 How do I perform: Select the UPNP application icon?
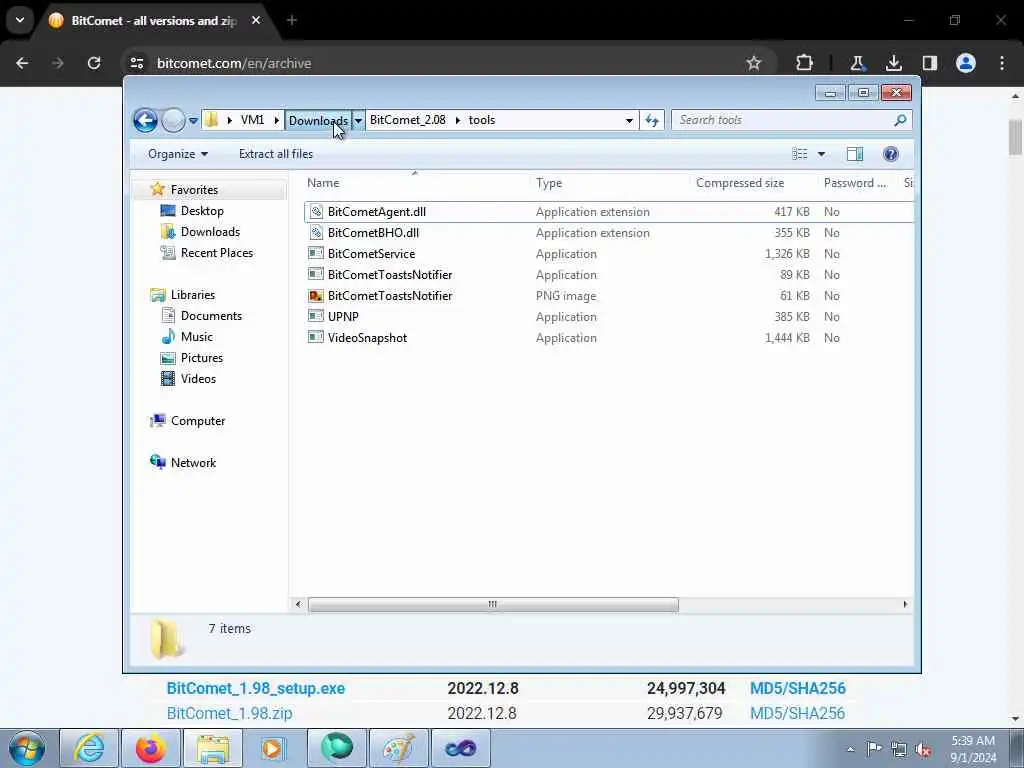tap(316, 317)
